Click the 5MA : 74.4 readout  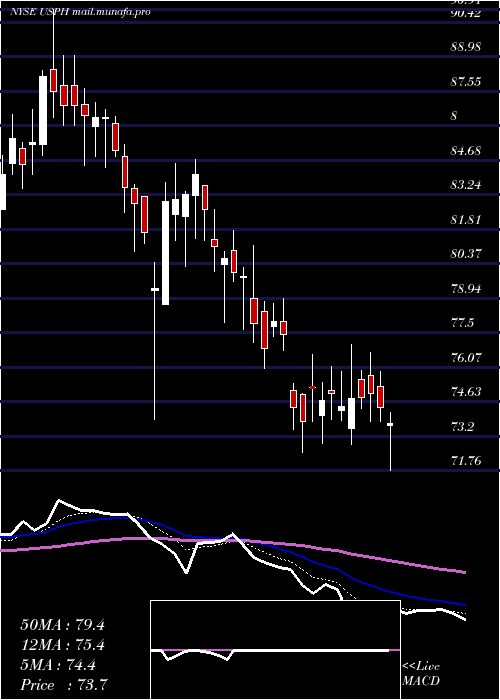tap(58, 665)
